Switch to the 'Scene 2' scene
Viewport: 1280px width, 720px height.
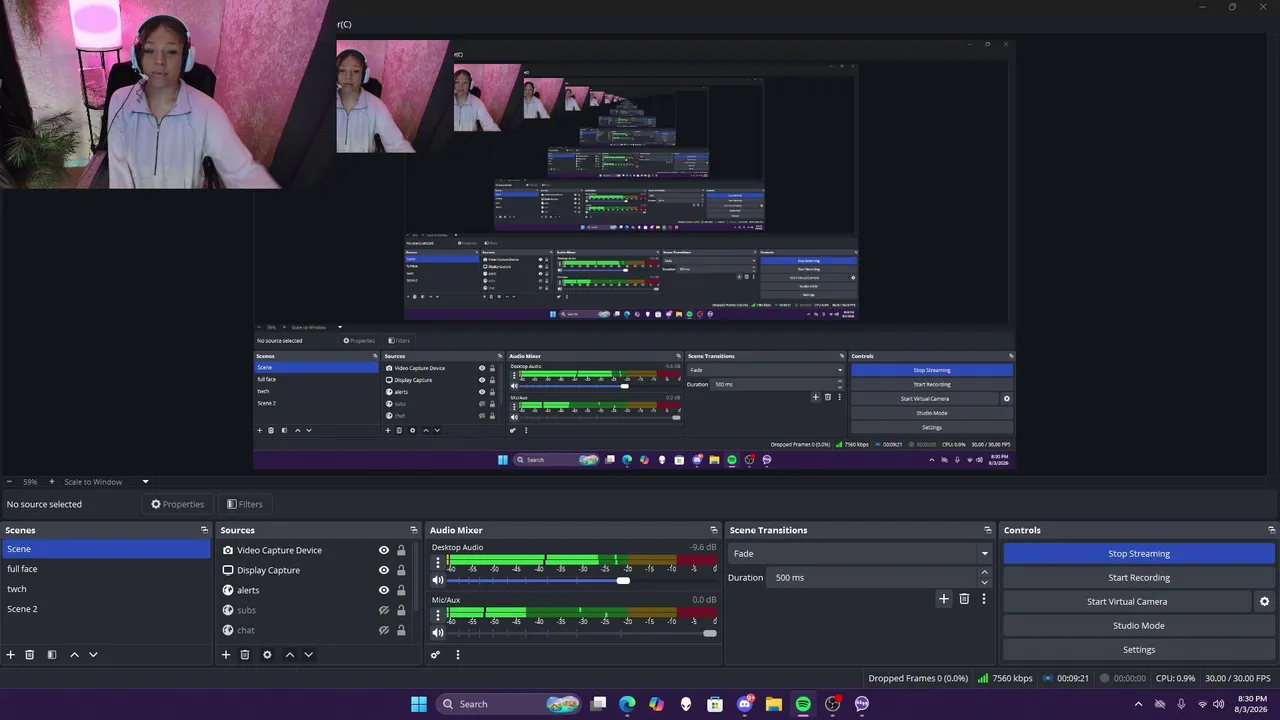coord(106,609)
